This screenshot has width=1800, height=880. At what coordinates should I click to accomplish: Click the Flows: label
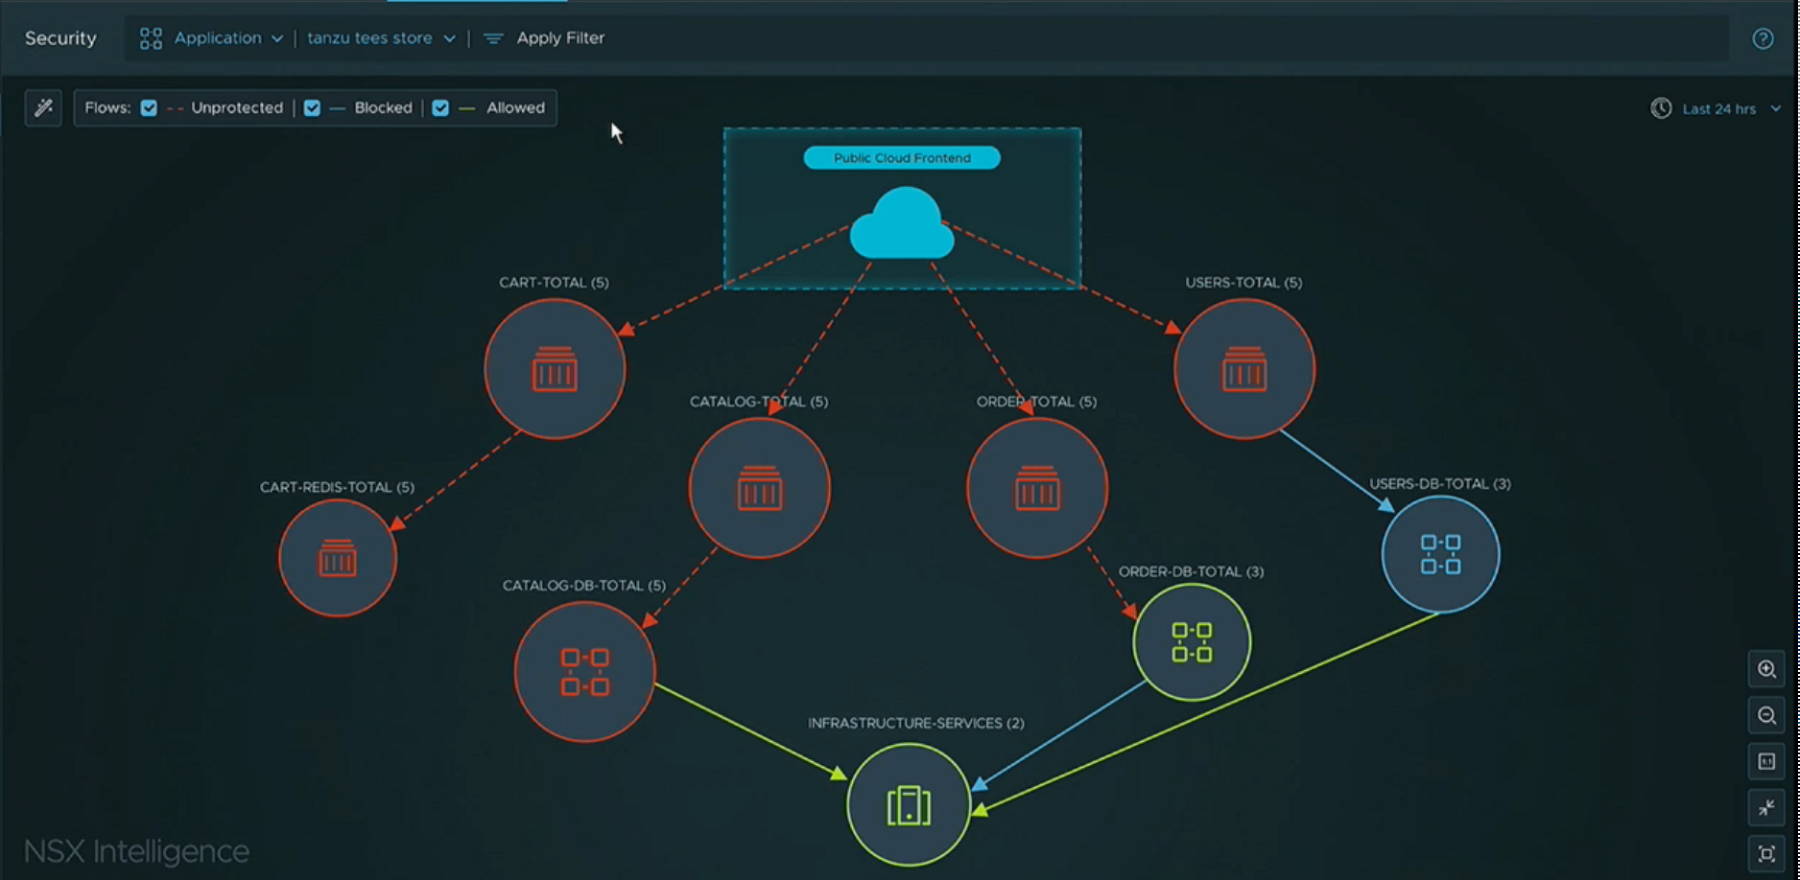[108, 108]
